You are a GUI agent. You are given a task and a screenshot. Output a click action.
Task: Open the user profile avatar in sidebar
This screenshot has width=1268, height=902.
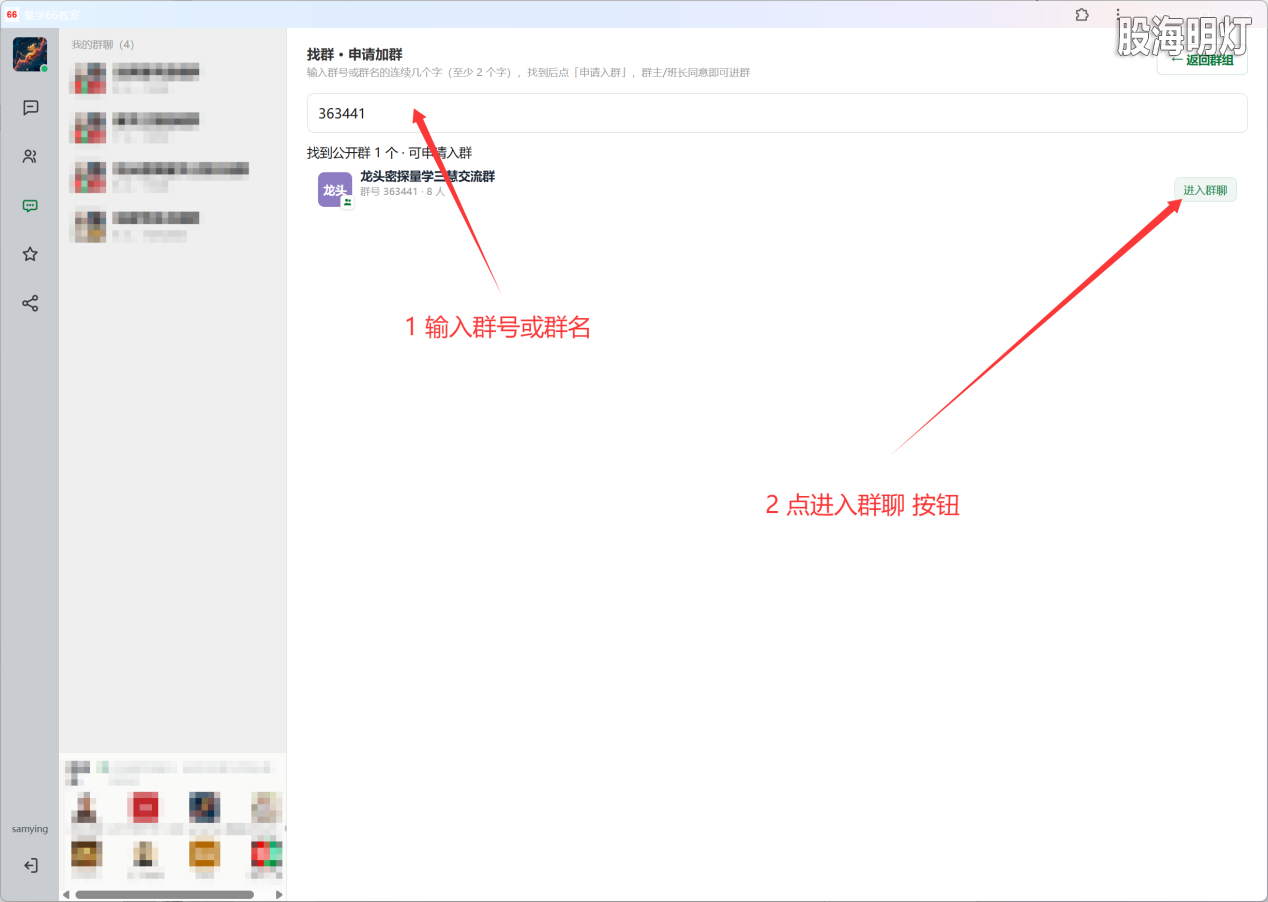[30, 54]
